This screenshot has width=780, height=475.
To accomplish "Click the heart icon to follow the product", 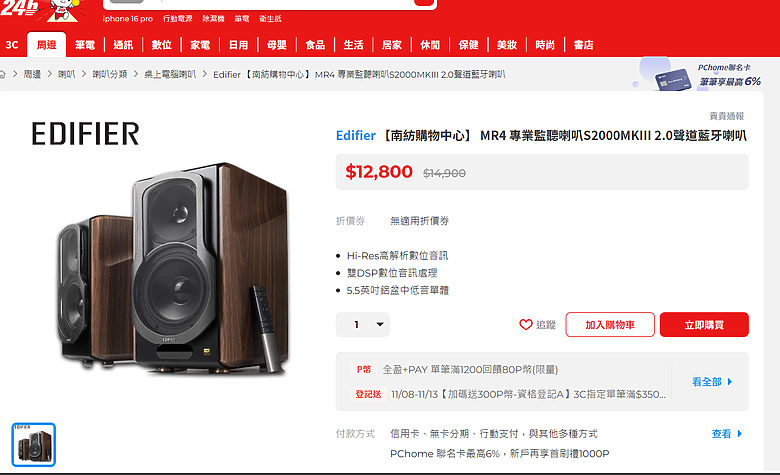I will click(x=526, y=325).
